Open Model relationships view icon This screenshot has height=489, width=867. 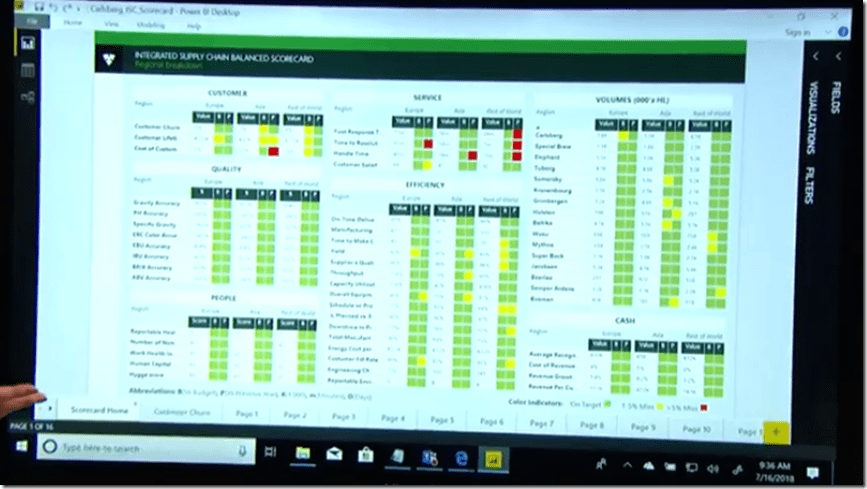click(27, 97)
